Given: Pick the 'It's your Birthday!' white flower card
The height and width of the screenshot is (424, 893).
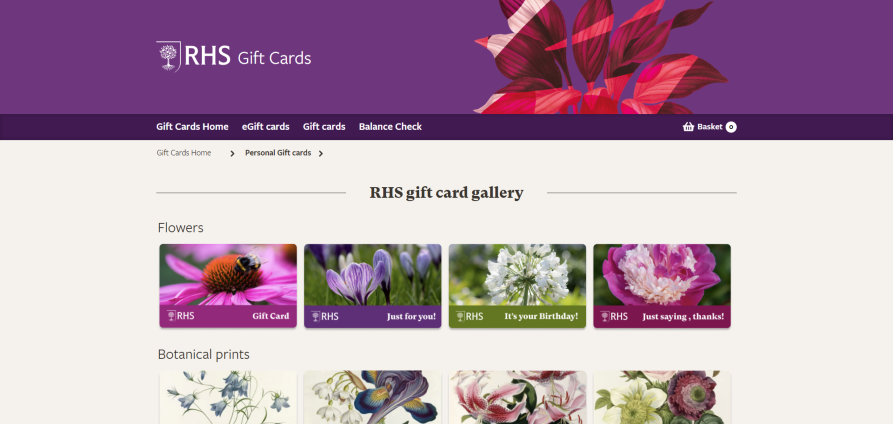Looking at the screenshot, I should point(517,286).
